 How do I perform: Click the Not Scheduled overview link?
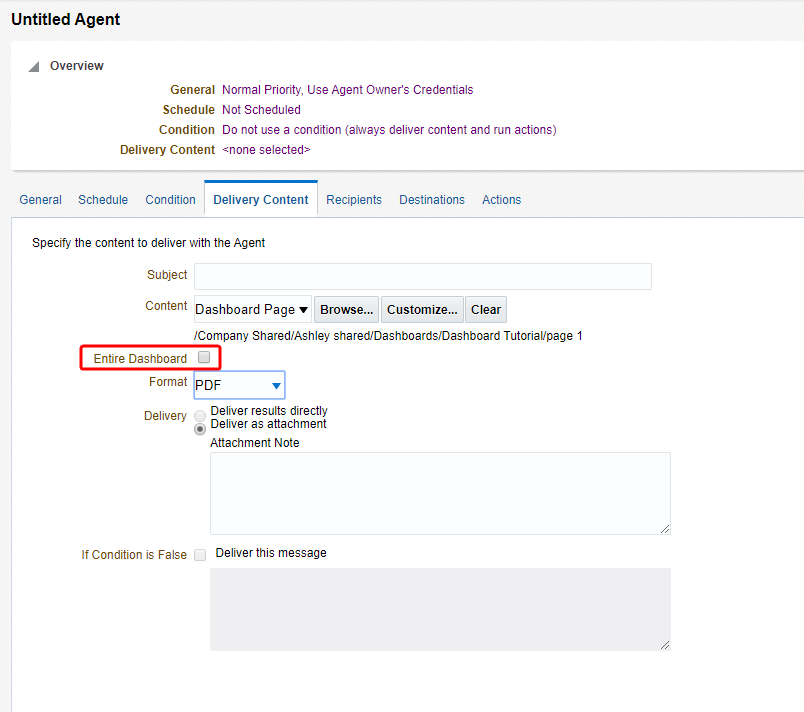(262, 110)
